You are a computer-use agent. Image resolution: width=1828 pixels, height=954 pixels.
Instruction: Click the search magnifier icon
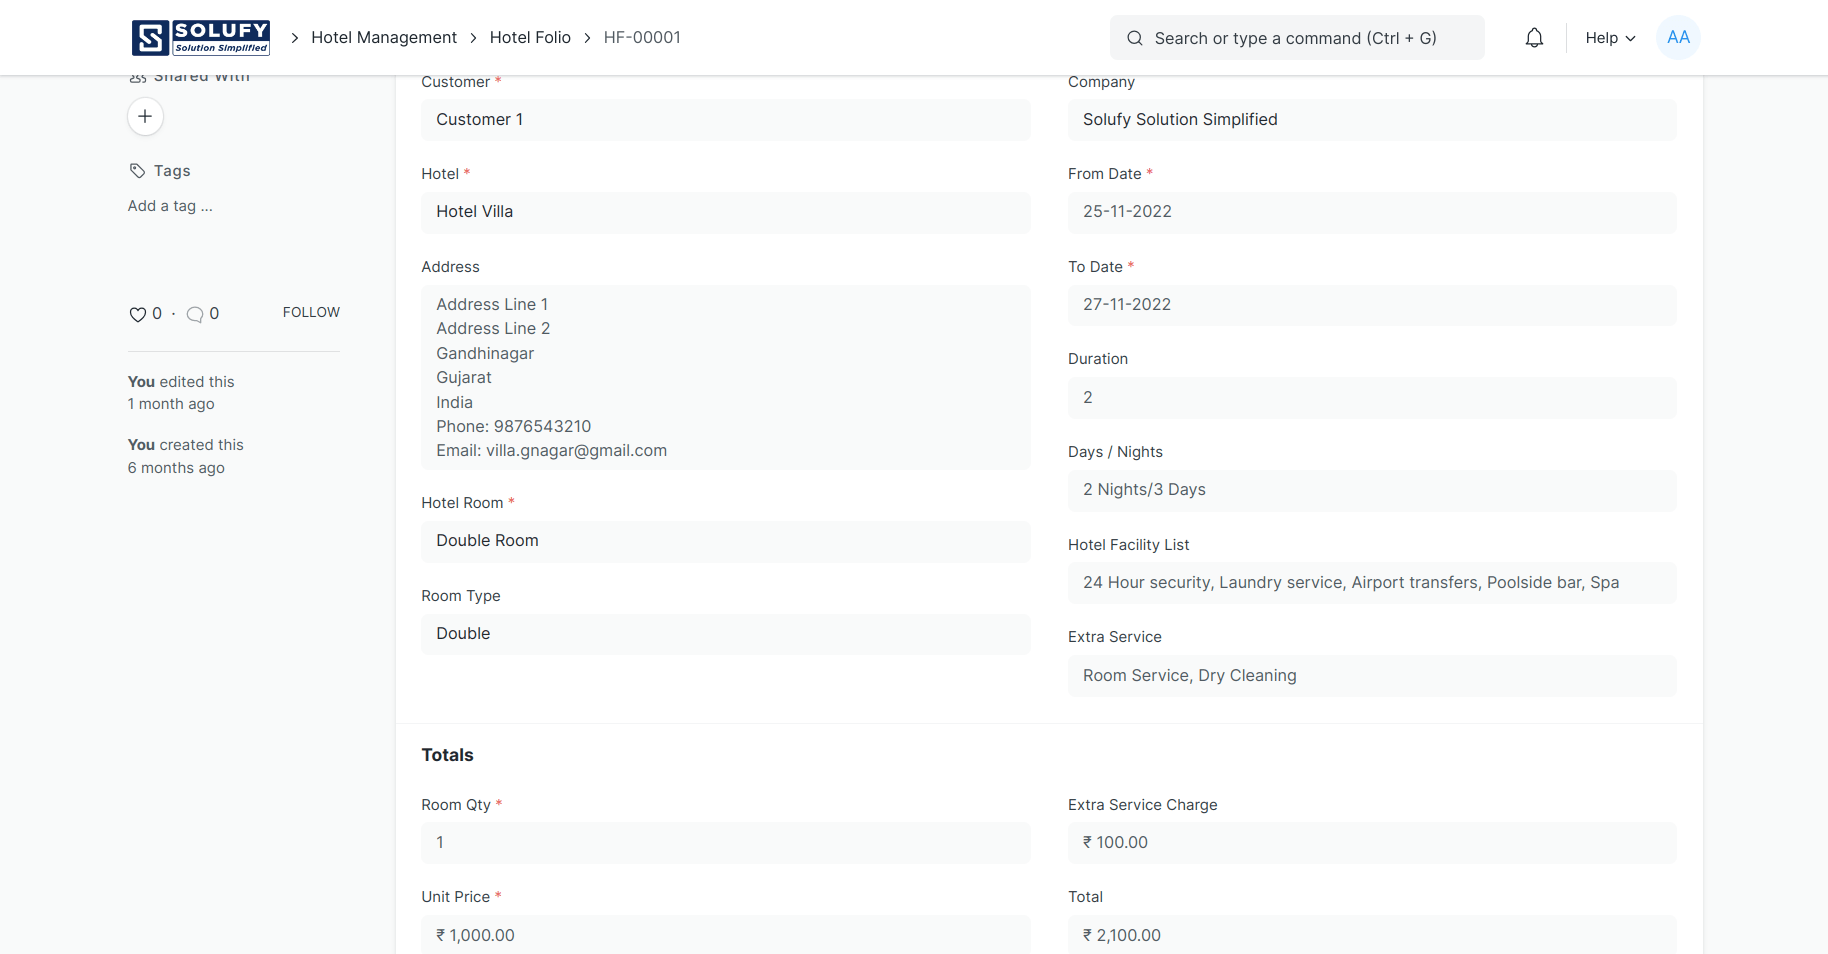pyautogui.click(x=1134, y=38)
